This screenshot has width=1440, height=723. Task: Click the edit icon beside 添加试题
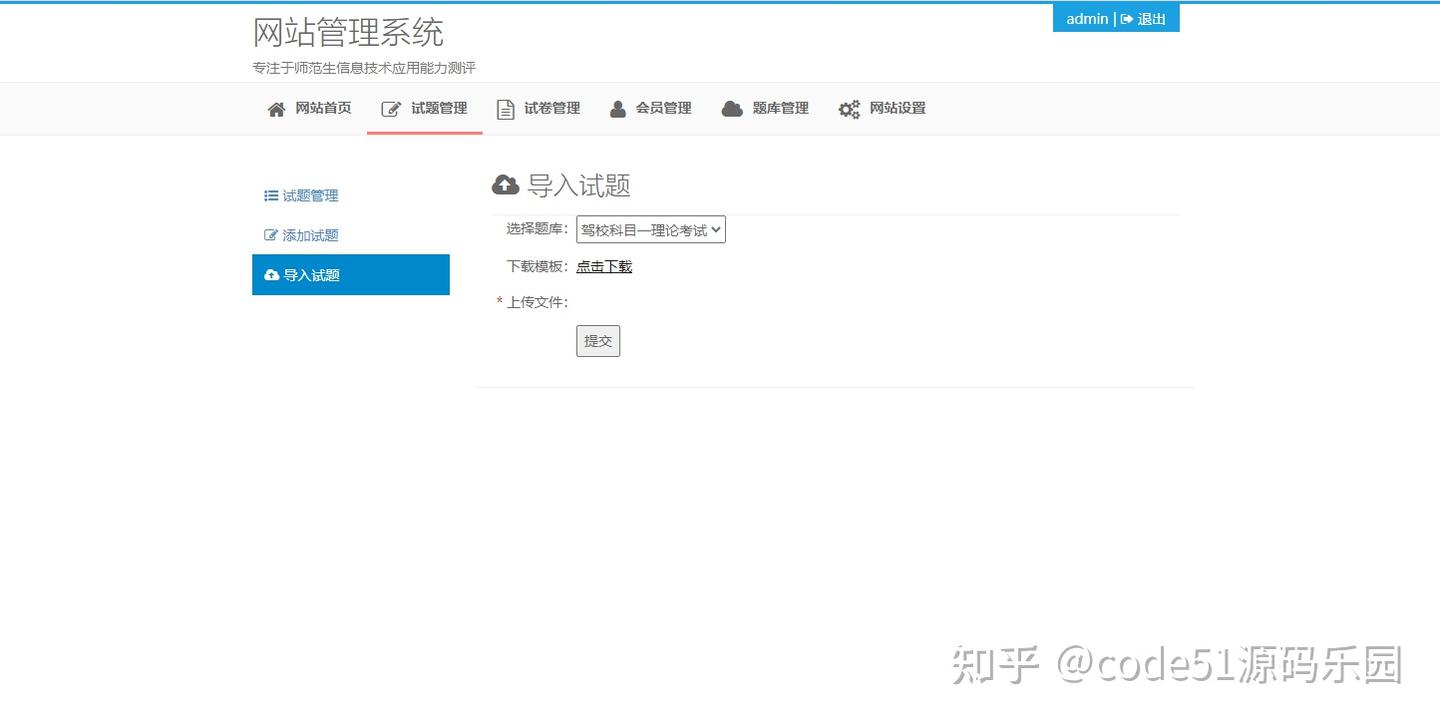270,234
